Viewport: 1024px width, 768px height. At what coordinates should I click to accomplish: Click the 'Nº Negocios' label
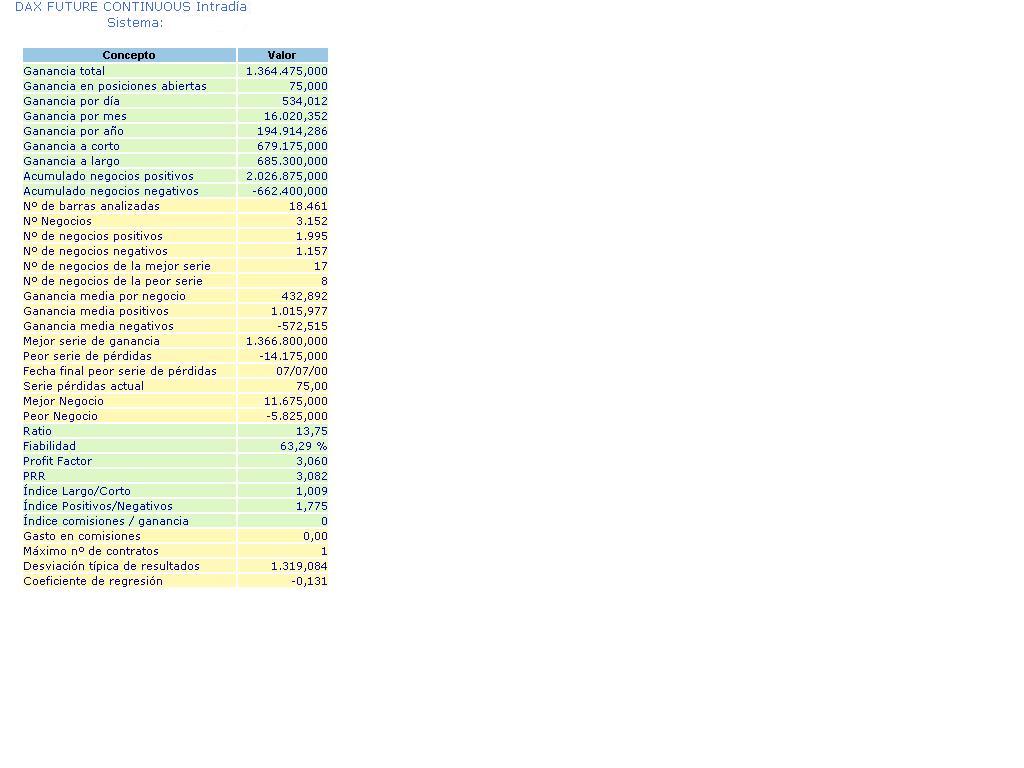point(57,221)
